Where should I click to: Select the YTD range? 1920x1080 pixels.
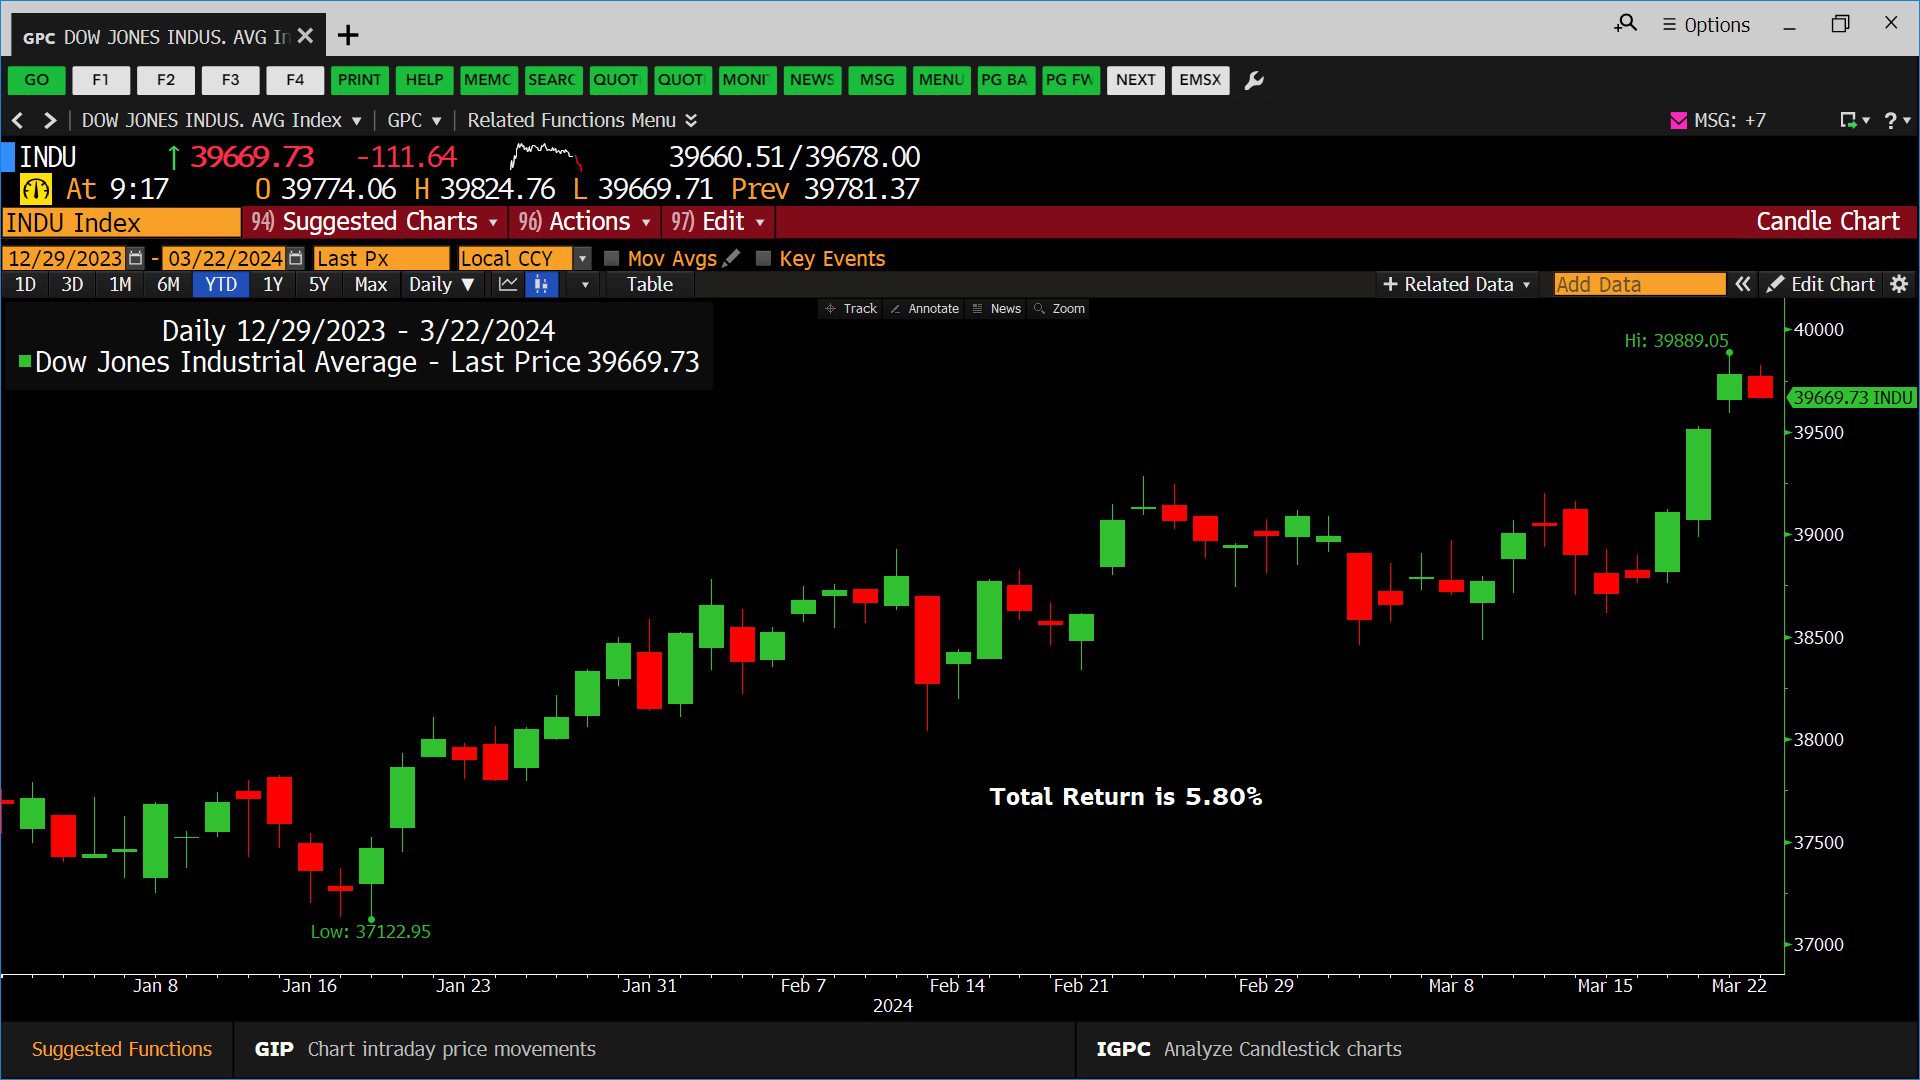click(221, 284)
